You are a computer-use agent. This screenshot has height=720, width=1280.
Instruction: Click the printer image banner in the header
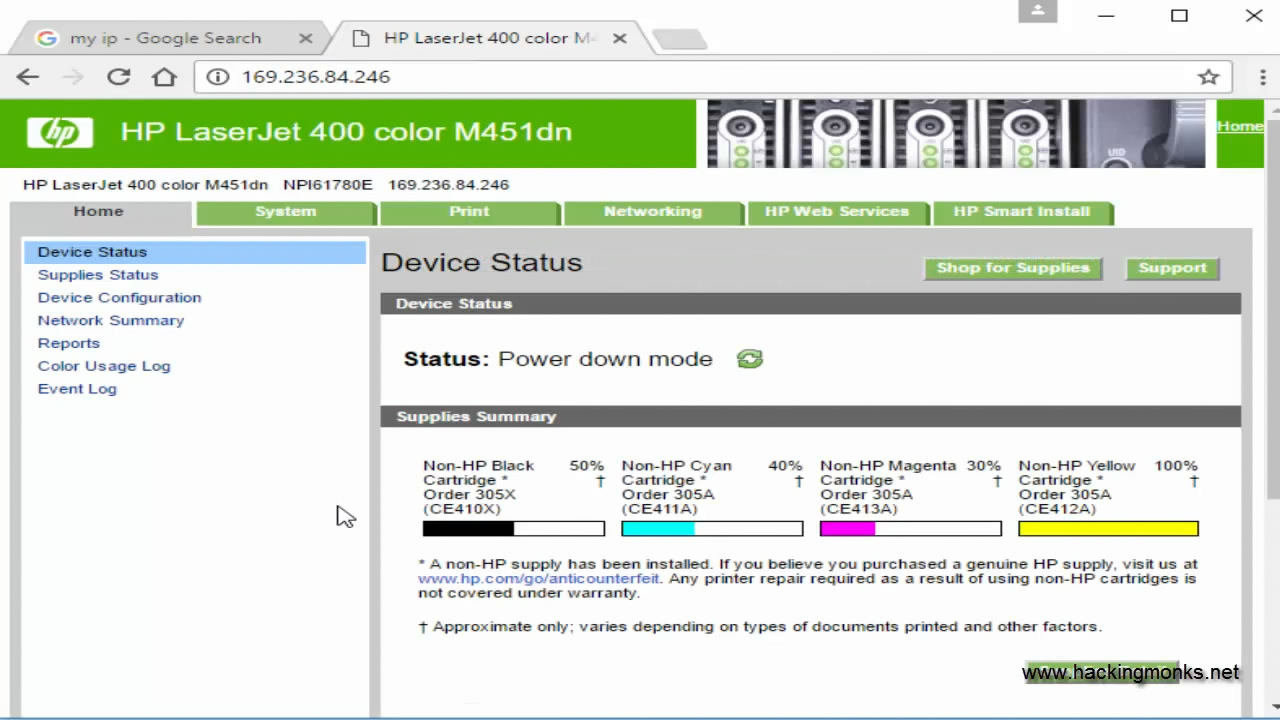coord(955,133)
